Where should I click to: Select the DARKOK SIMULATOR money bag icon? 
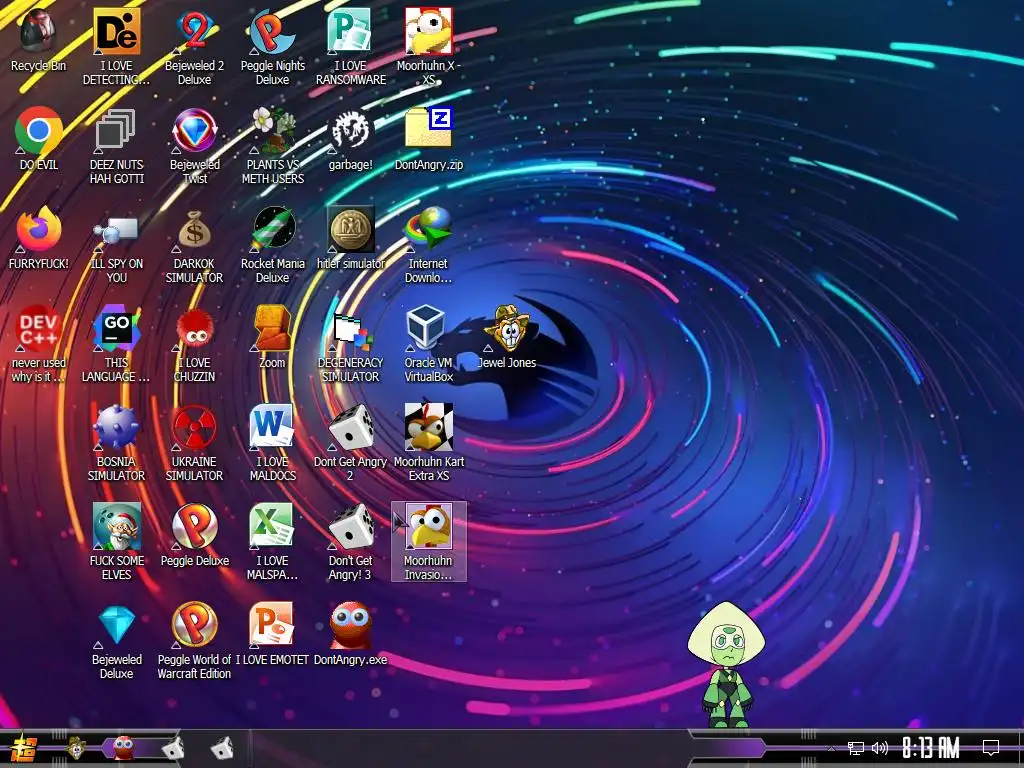(x=195, y=246)
